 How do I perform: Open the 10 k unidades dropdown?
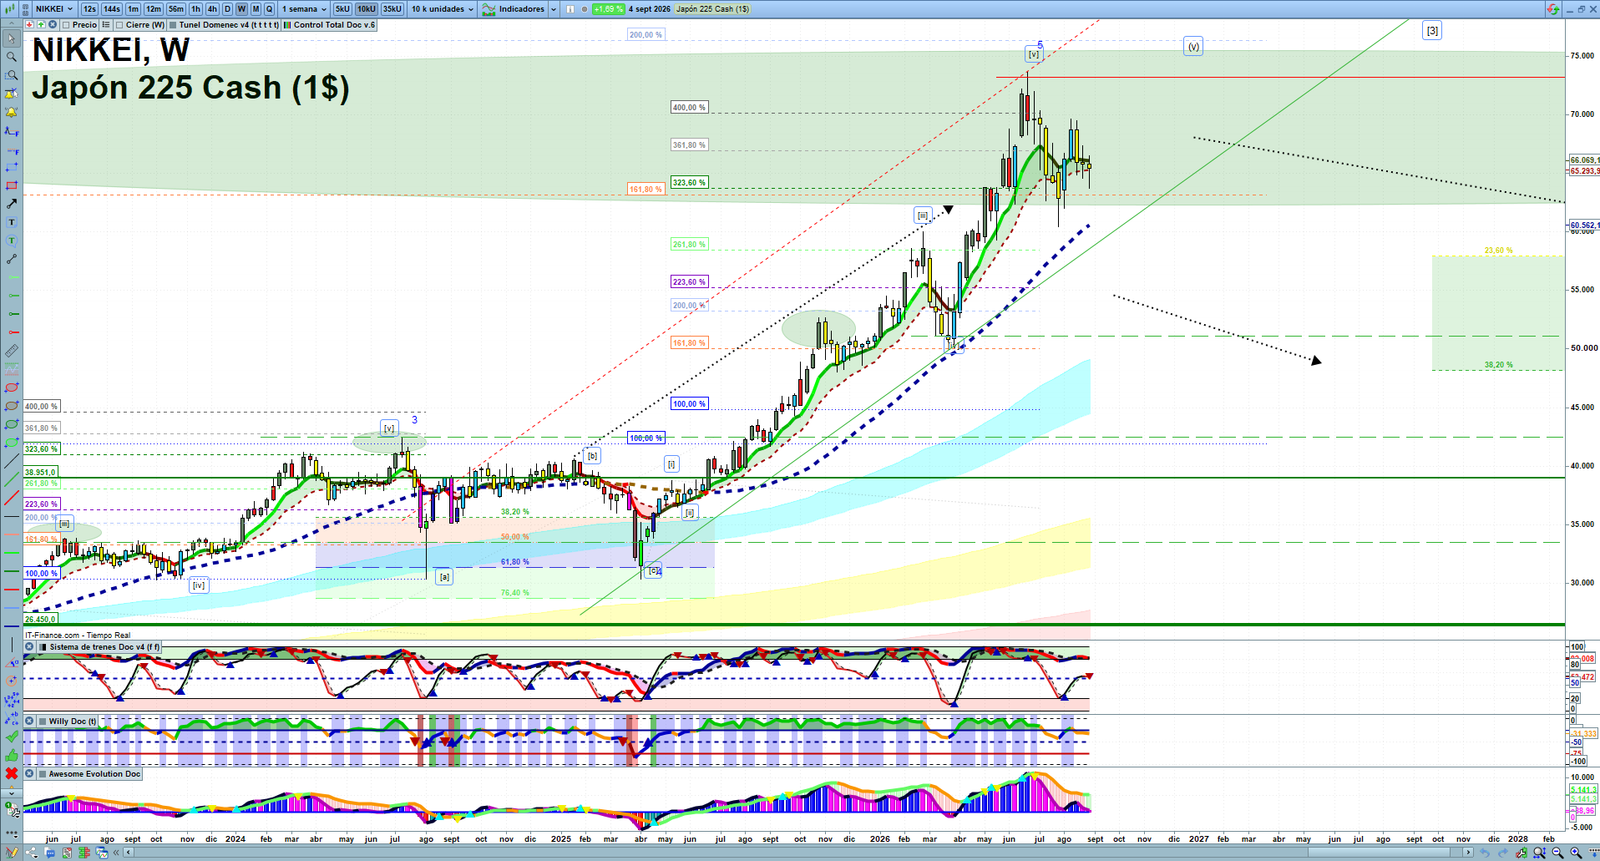[x=442, y=9]
